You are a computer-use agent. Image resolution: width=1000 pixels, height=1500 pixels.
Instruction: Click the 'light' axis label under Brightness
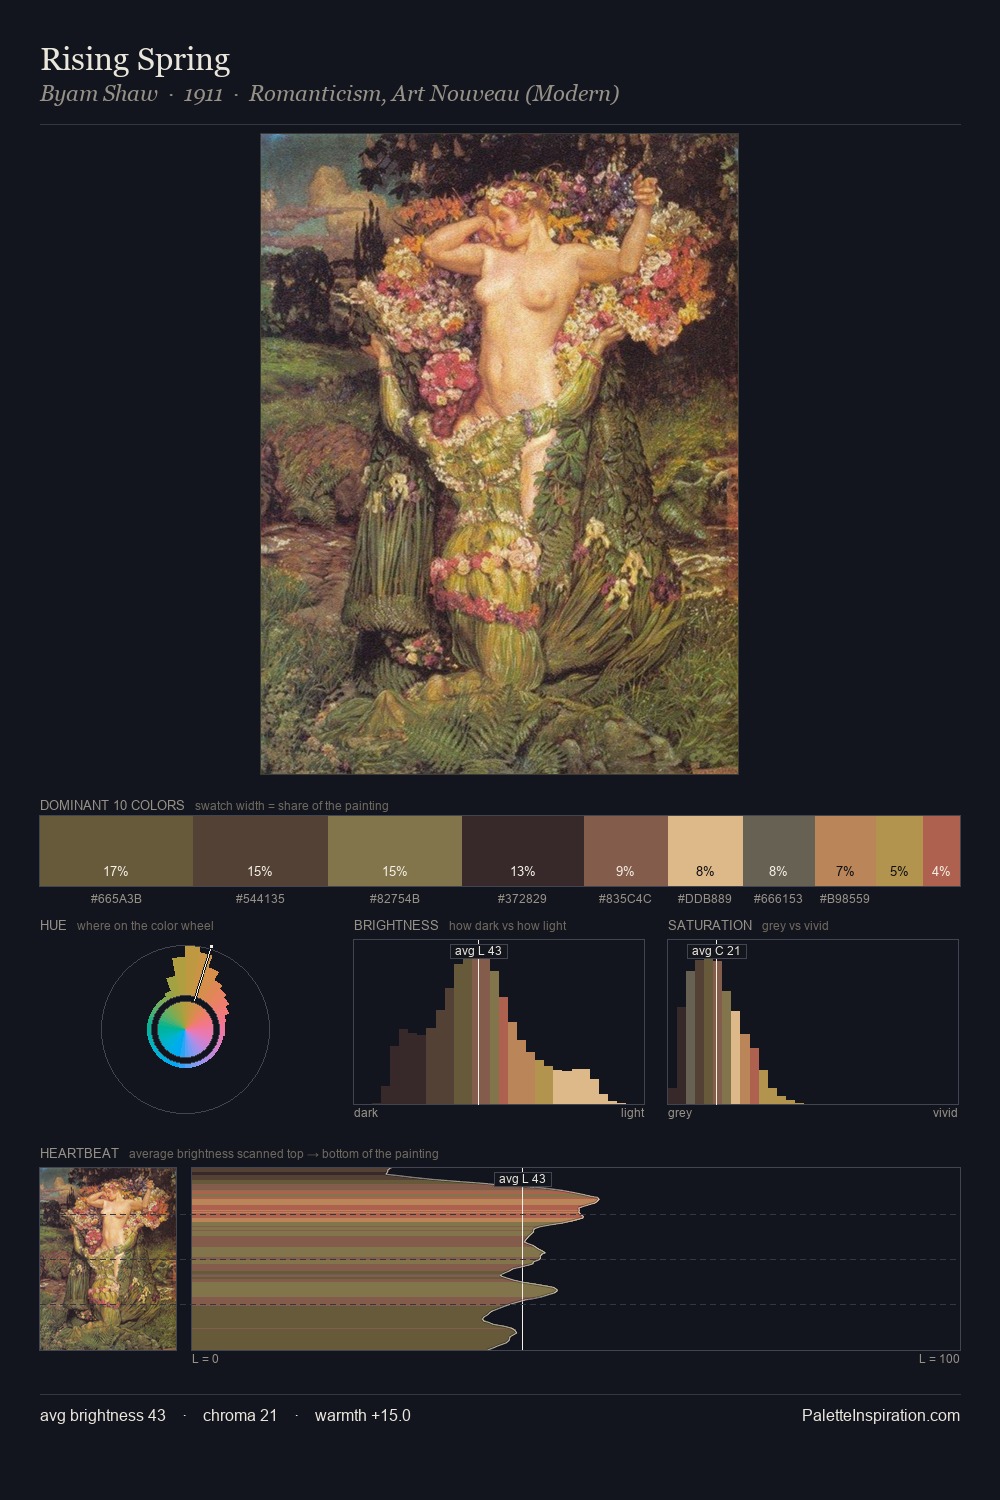pos(632,1112)
